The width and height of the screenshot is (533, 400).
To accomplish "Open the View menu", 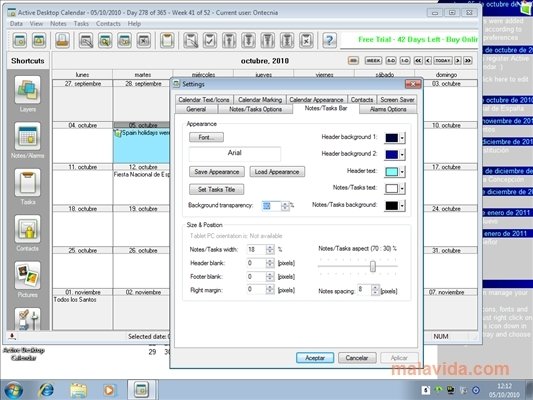I will click(x=36, y=23).
